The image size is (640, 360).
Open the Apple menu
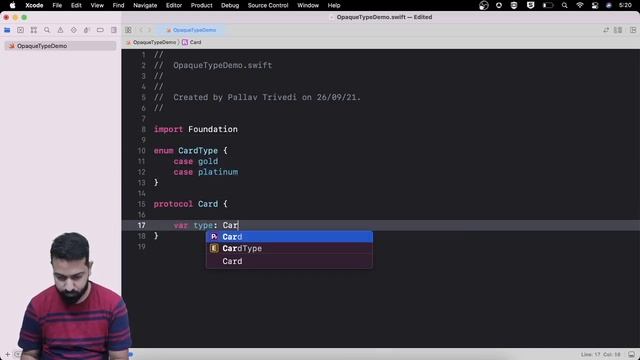[12, 5]
